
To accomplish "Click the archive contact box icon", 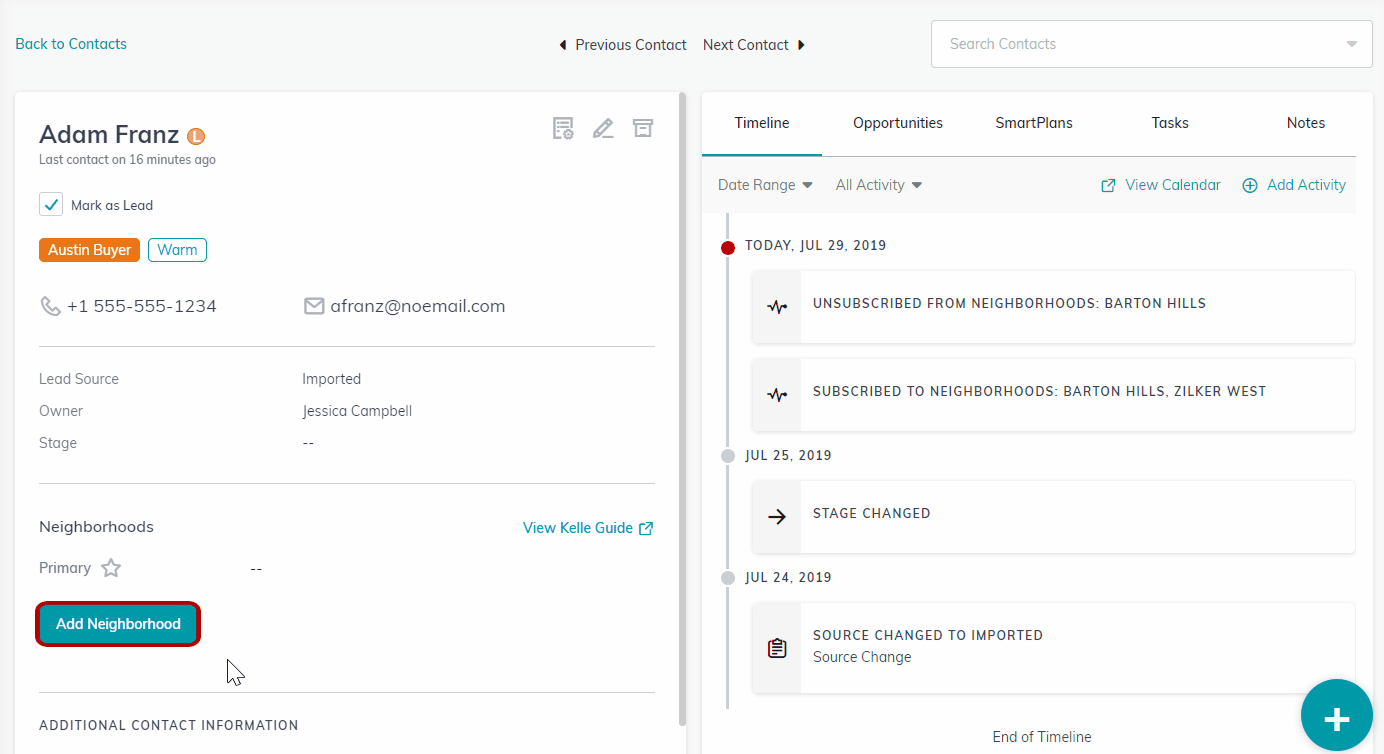I will pos(642,128).
